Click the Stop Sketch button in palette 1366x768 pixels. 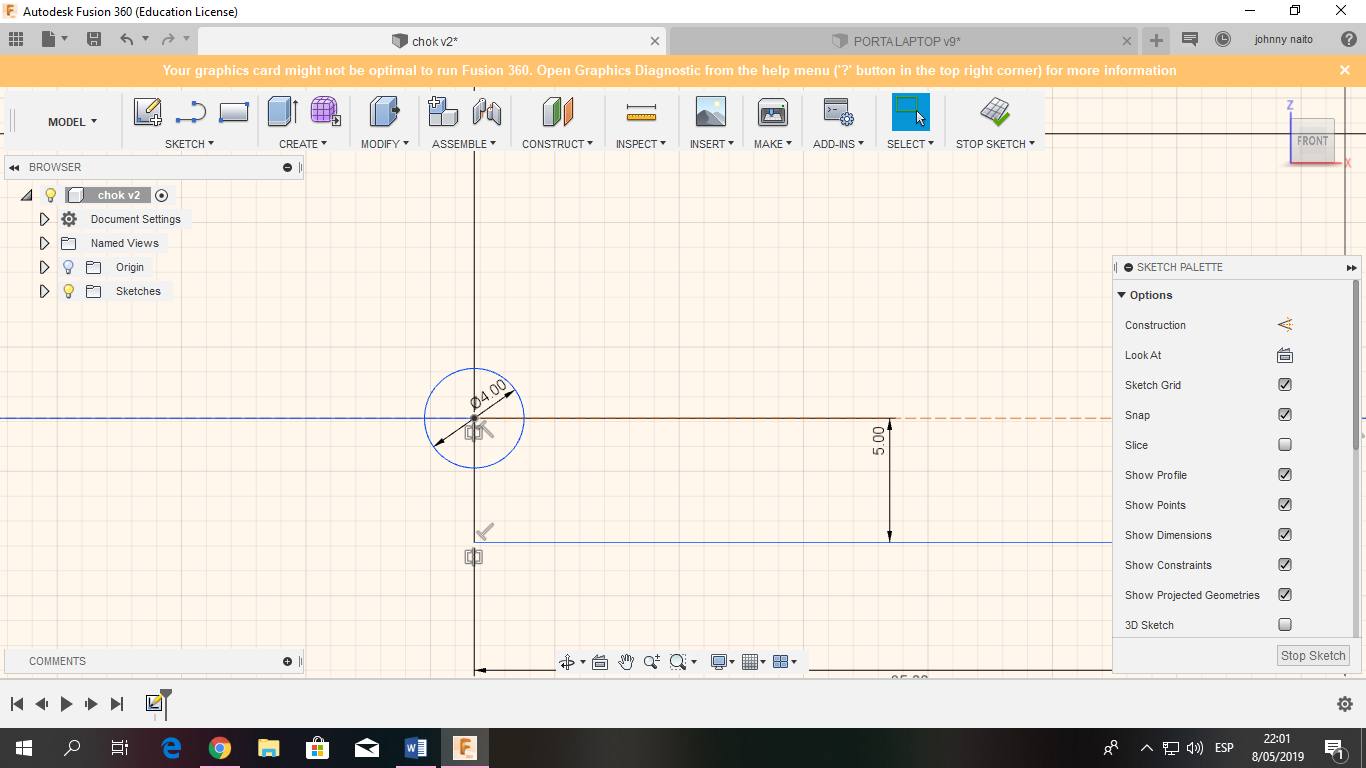(x=1313, y=656)
